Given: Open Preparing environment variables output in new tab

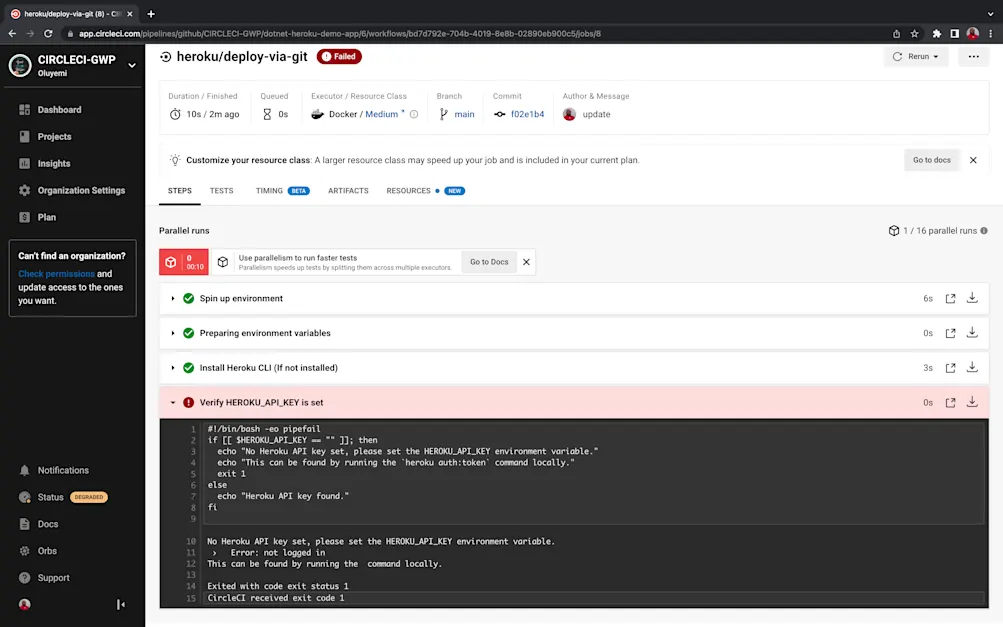Looking at the screenshot, I should (951, 333).
